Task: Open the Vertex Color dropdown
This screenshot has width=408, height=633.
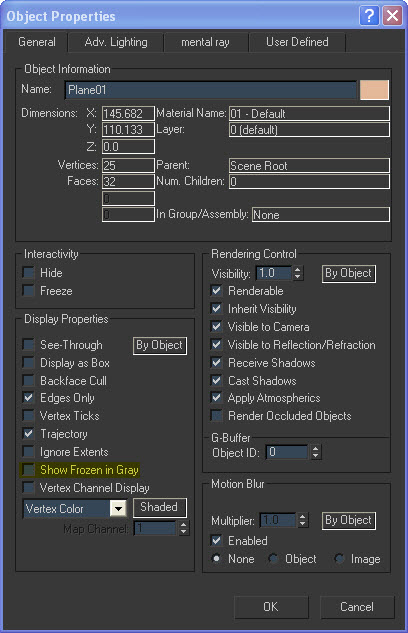Action: coord(118,508)
